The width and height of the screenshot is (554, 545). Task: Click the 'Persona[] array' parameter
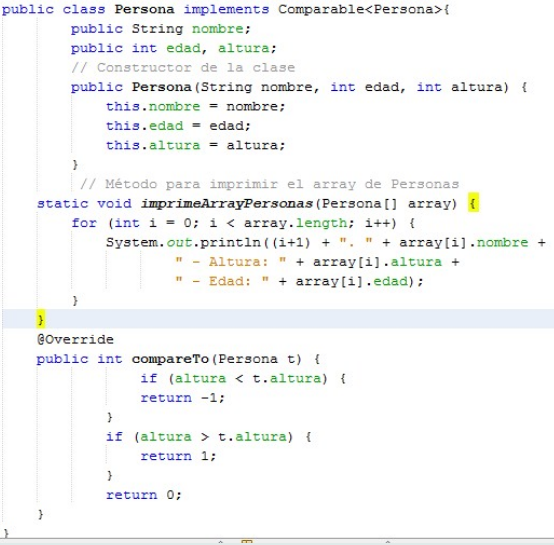(x=387, y=204)
